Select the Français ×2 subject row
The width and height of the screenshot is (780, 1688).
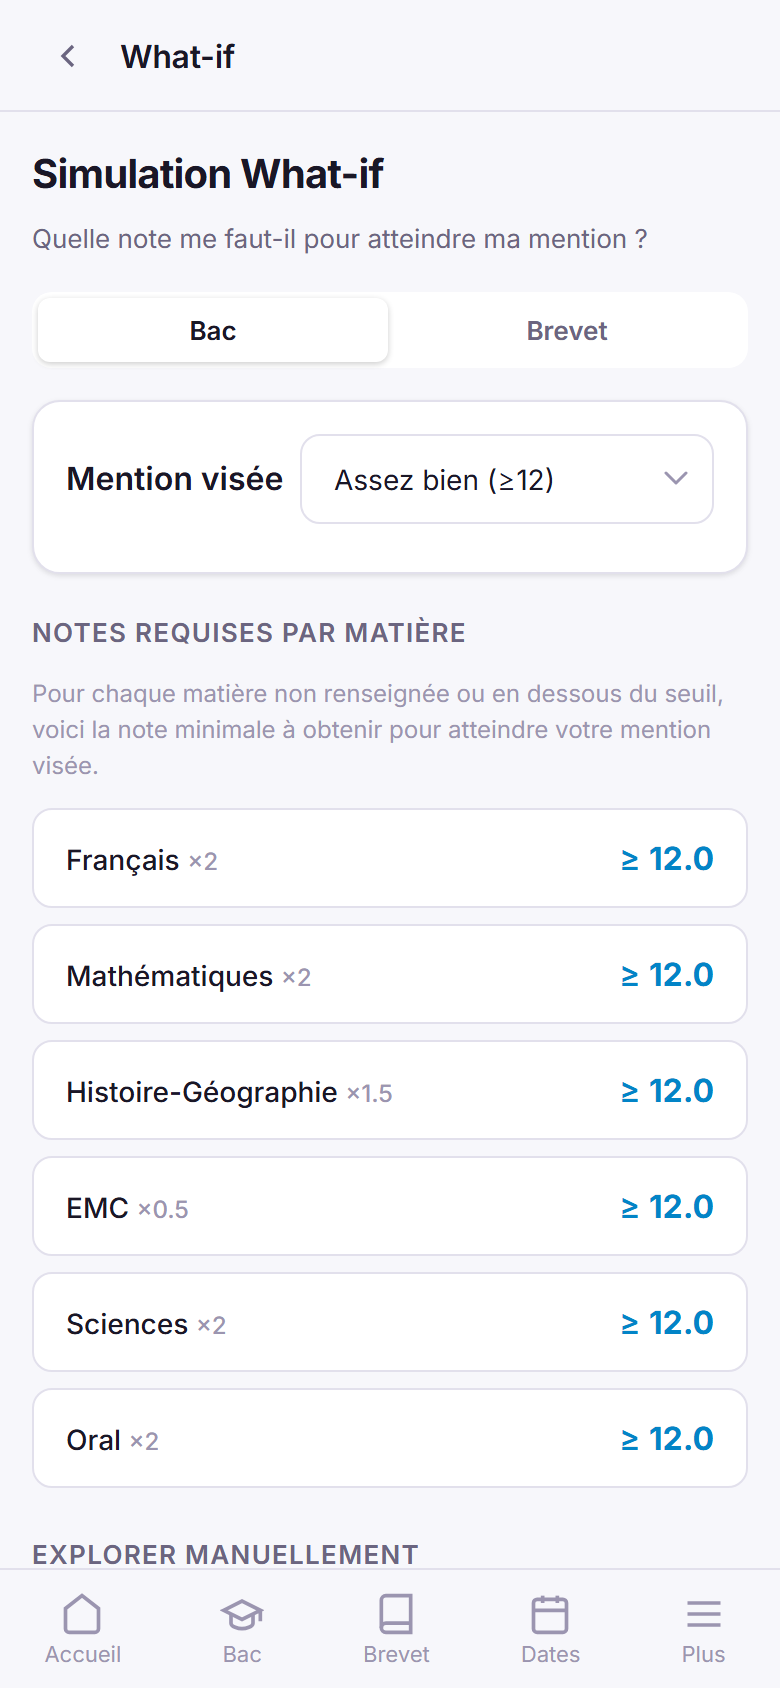click(x=390, y=859)
